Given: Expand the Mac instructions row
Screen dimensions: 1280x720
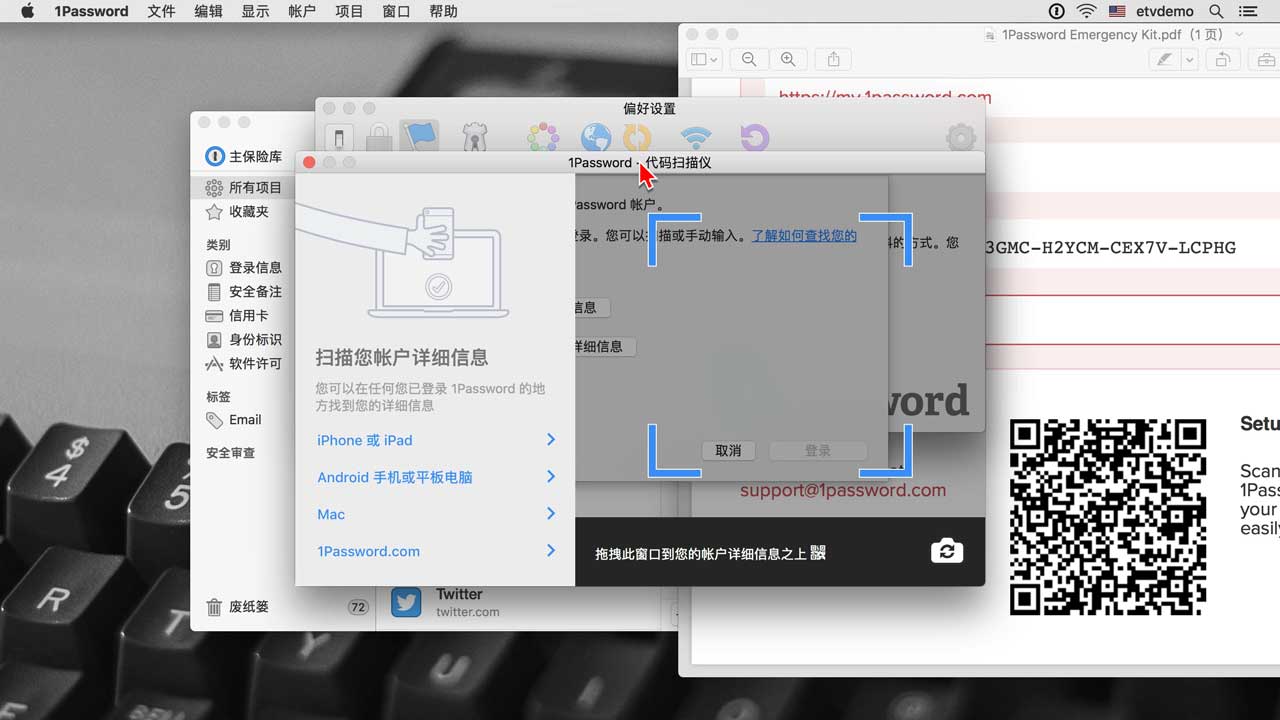Looking at the screenshot, I should [x=435, y=514].
